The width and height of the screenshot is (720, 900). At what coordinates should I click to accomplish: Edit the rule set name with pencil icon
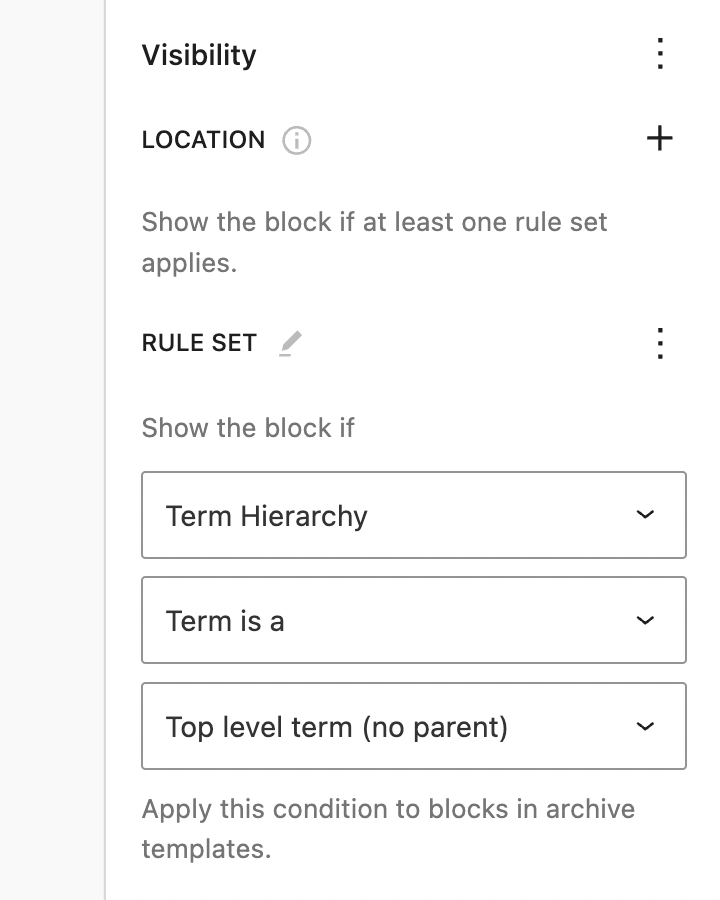click(290, 343)
